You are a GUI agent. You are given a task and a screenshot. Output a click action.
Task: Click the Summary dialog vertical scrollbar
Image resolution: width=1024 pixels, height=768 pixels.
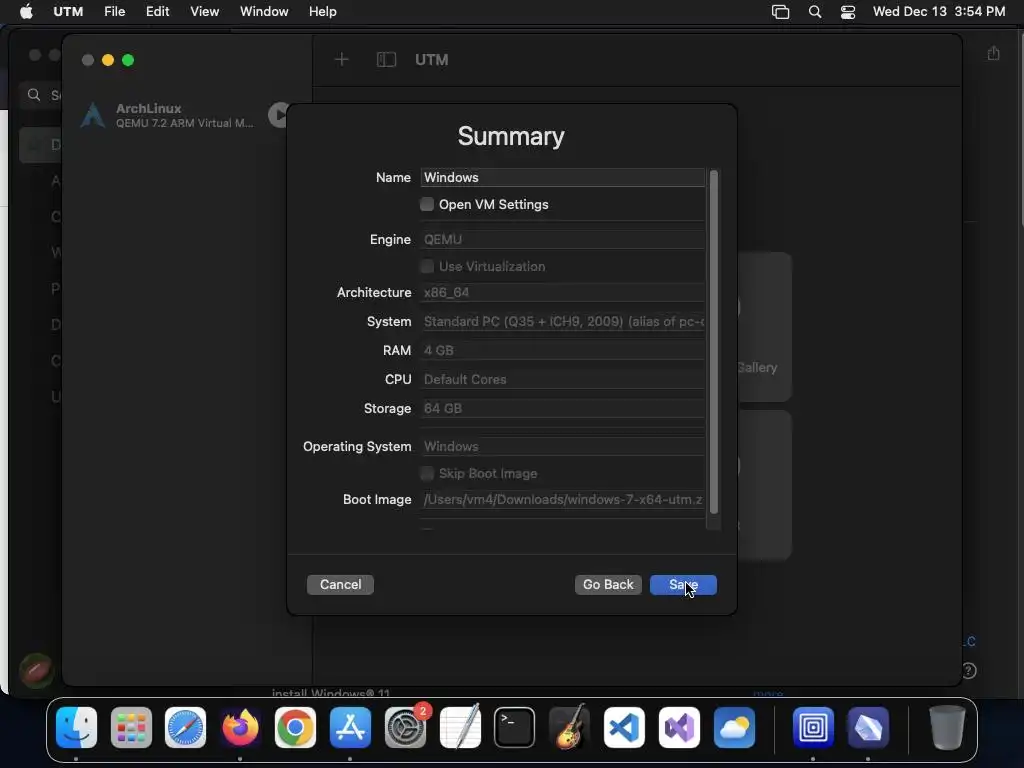point(714,342)
